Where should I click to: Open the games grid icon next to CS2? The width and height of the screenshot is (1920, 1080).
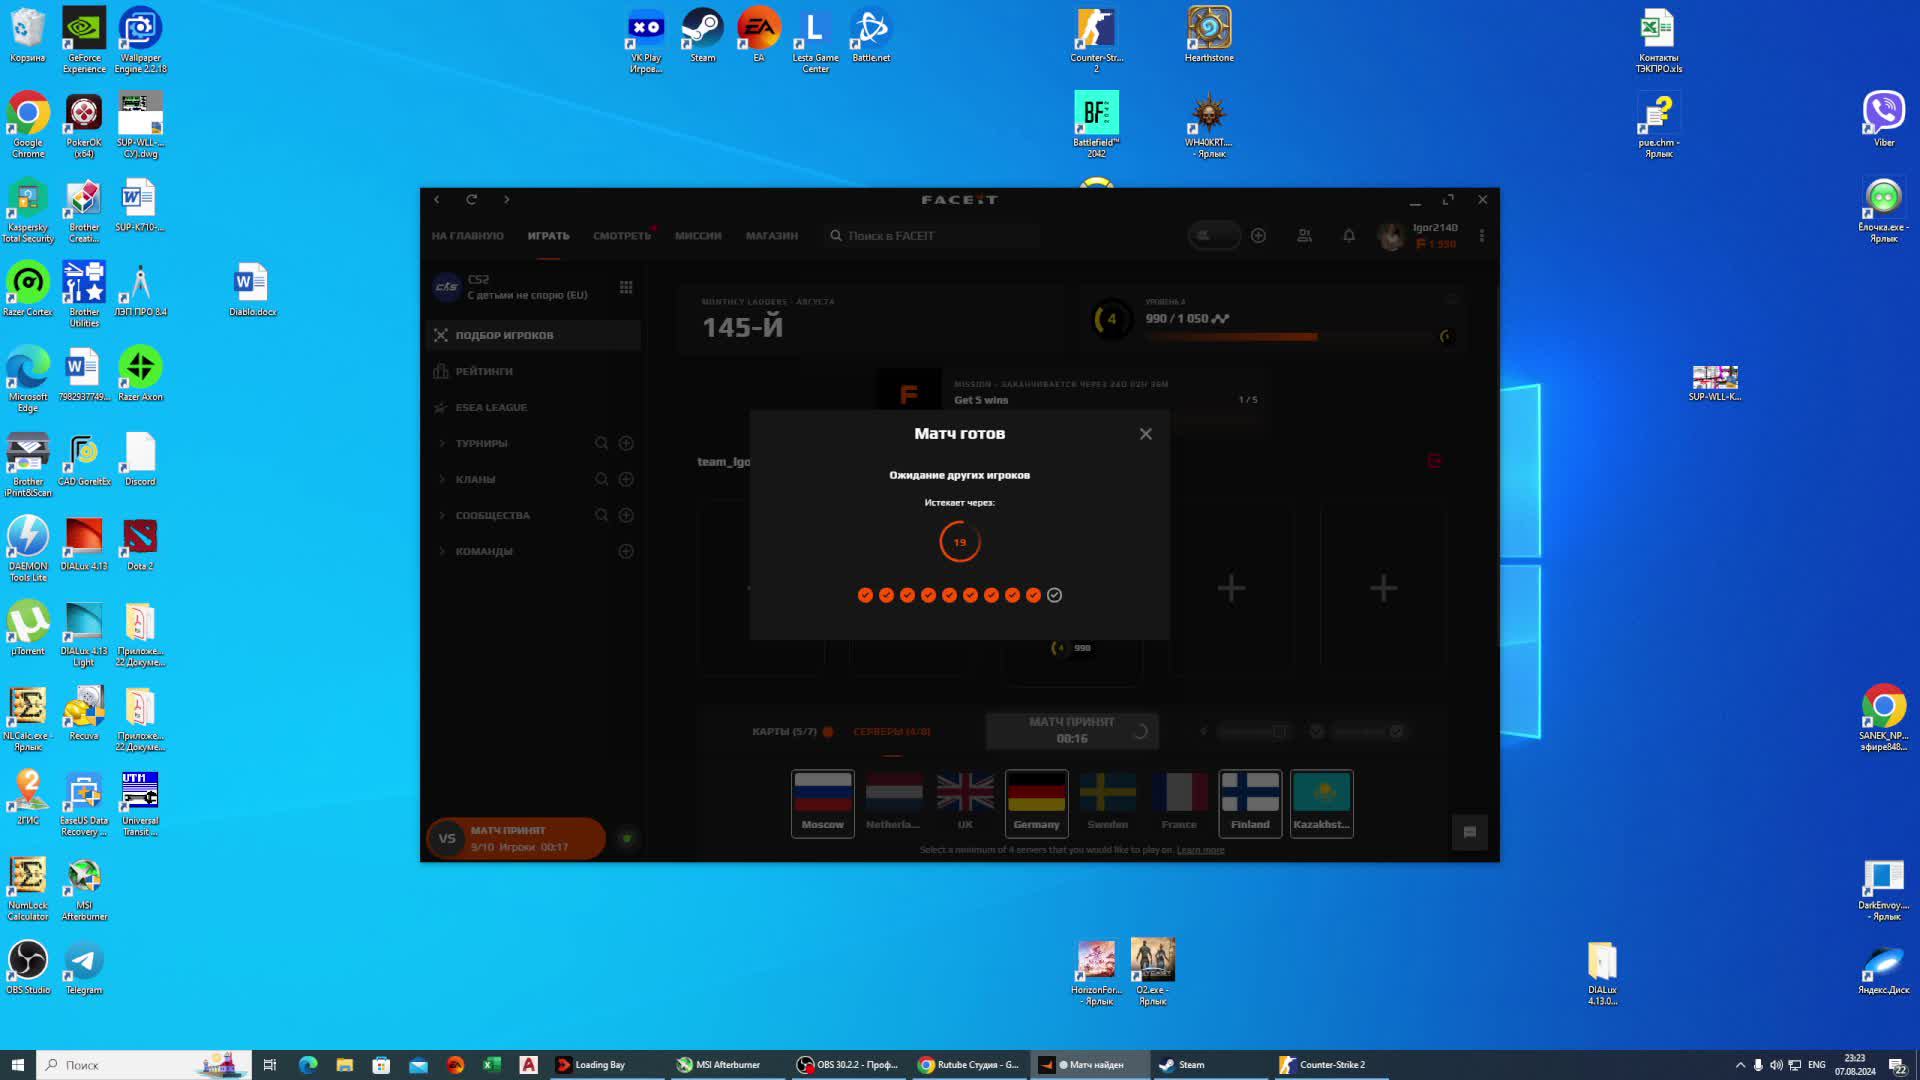pos(626,288)
